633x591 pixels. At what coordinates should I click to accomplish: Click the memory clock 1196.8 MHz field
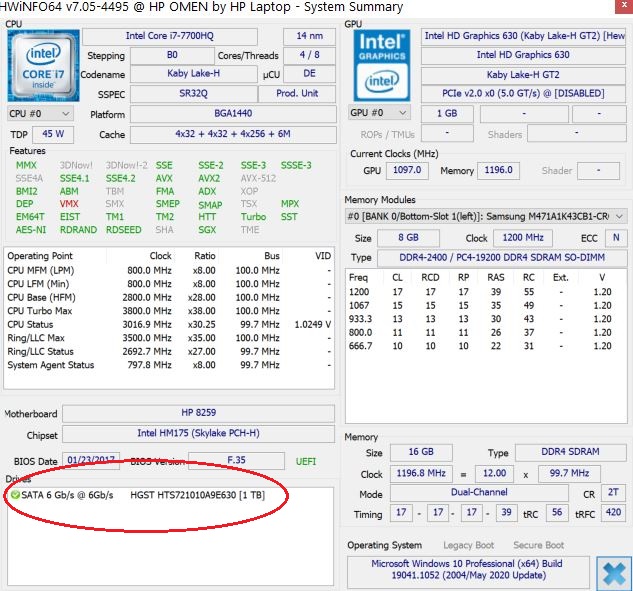click(421, 473)
